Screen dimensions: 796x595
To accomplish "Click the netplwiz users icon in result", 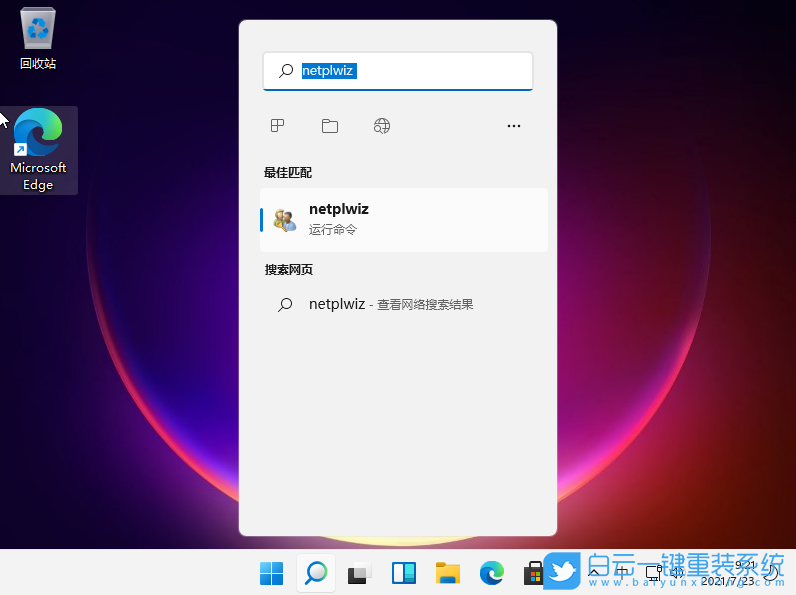I will click(285, 220).
